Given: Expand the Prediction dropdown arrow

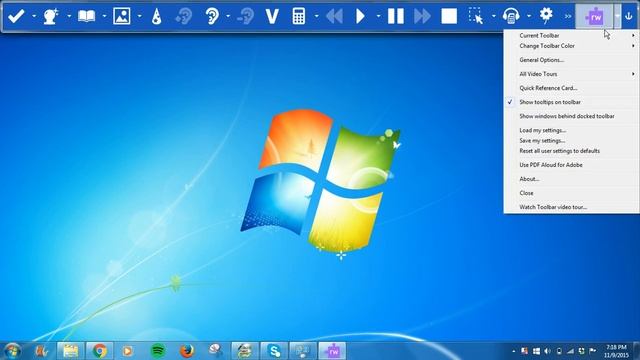Looking at the screenshot, I should click(69, 16).
